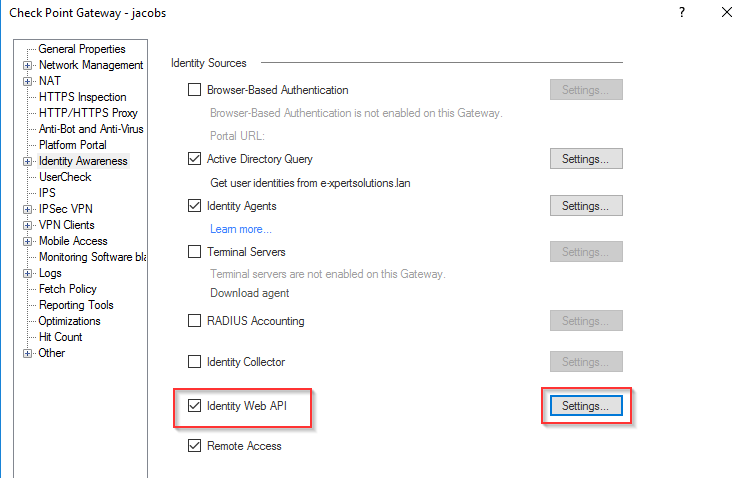Expand the Network Management tree node
750x478 pixels.
click(28, 65)
